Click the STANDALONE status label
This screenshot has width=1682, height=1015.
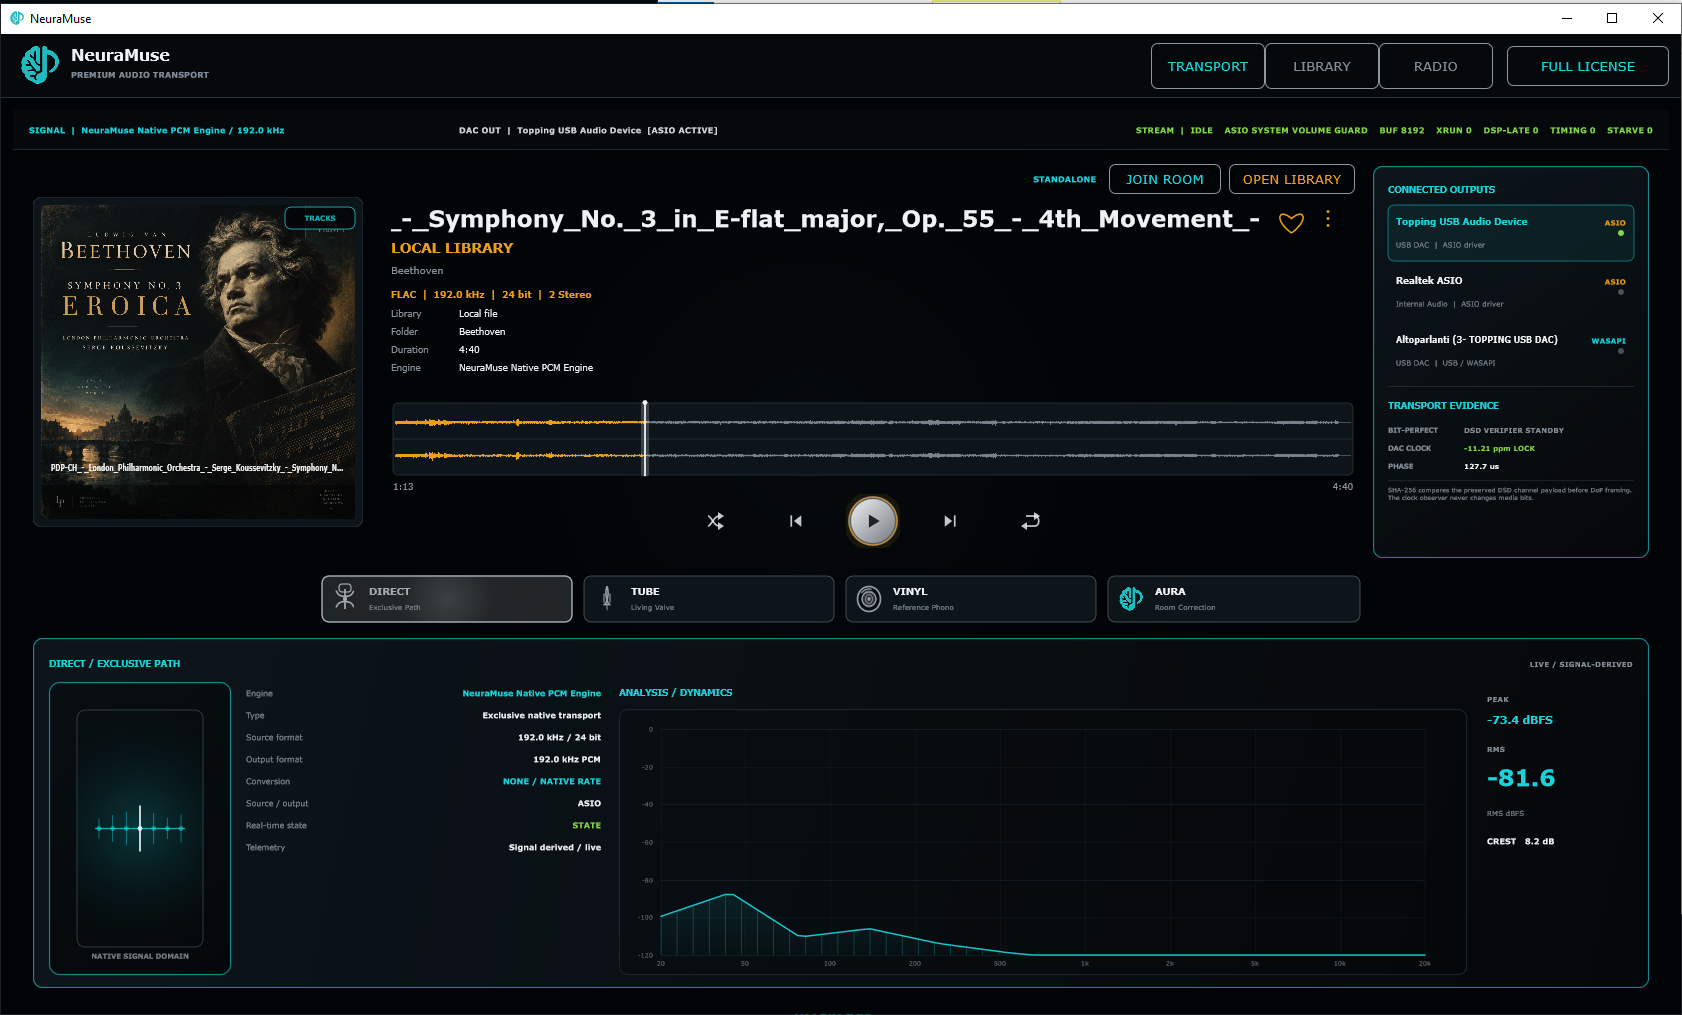pyautogui.click(x=1064, y=180)
